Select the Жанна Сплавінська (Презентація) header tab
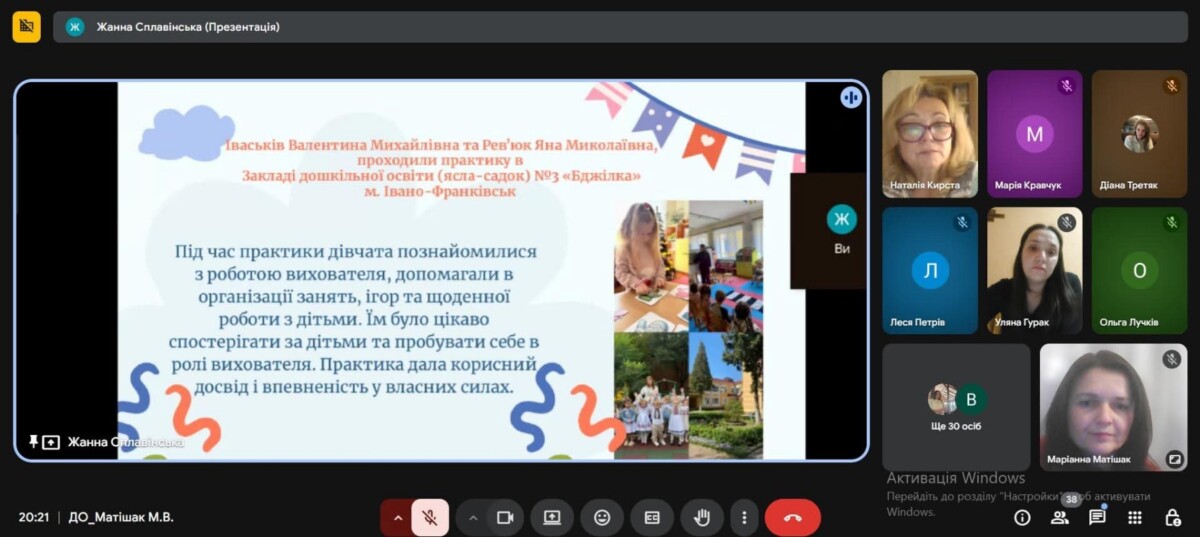 point(188,27)
